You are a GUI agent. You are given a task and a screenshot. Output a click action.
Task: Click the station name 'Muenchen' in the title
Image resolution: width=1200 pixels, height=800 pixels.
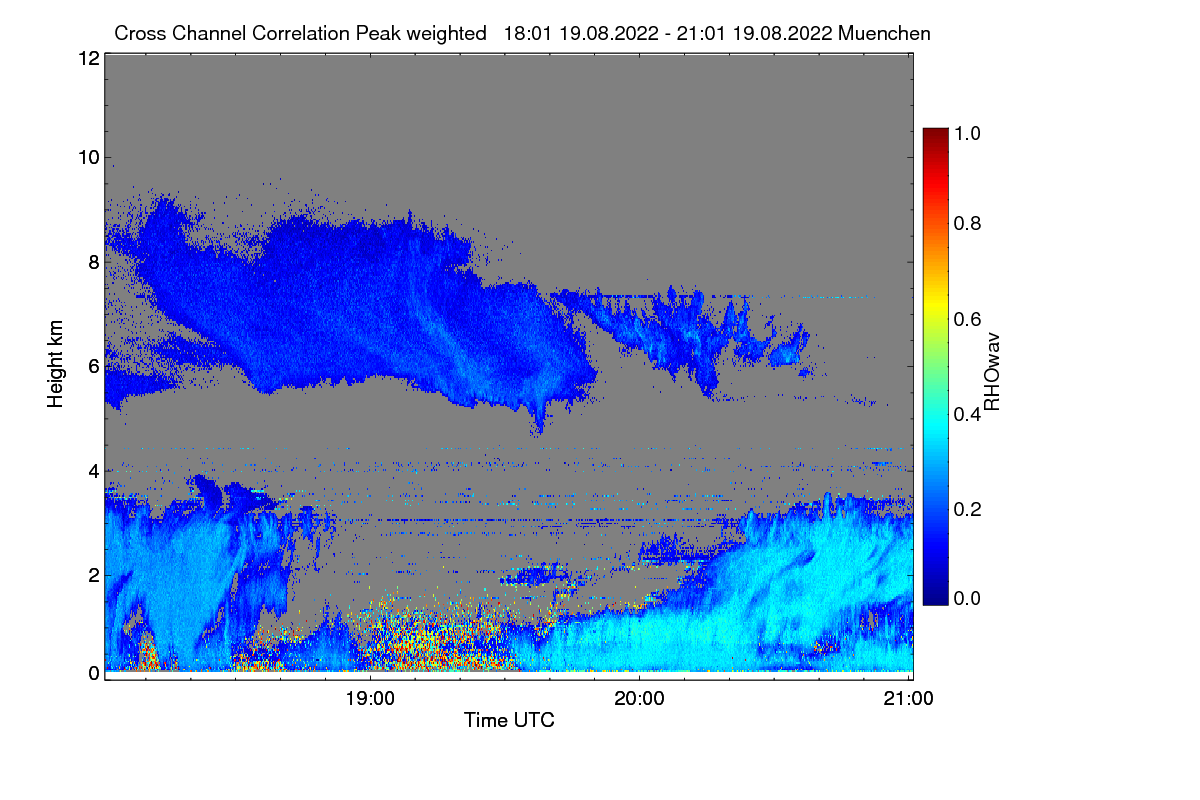point(885,33)
